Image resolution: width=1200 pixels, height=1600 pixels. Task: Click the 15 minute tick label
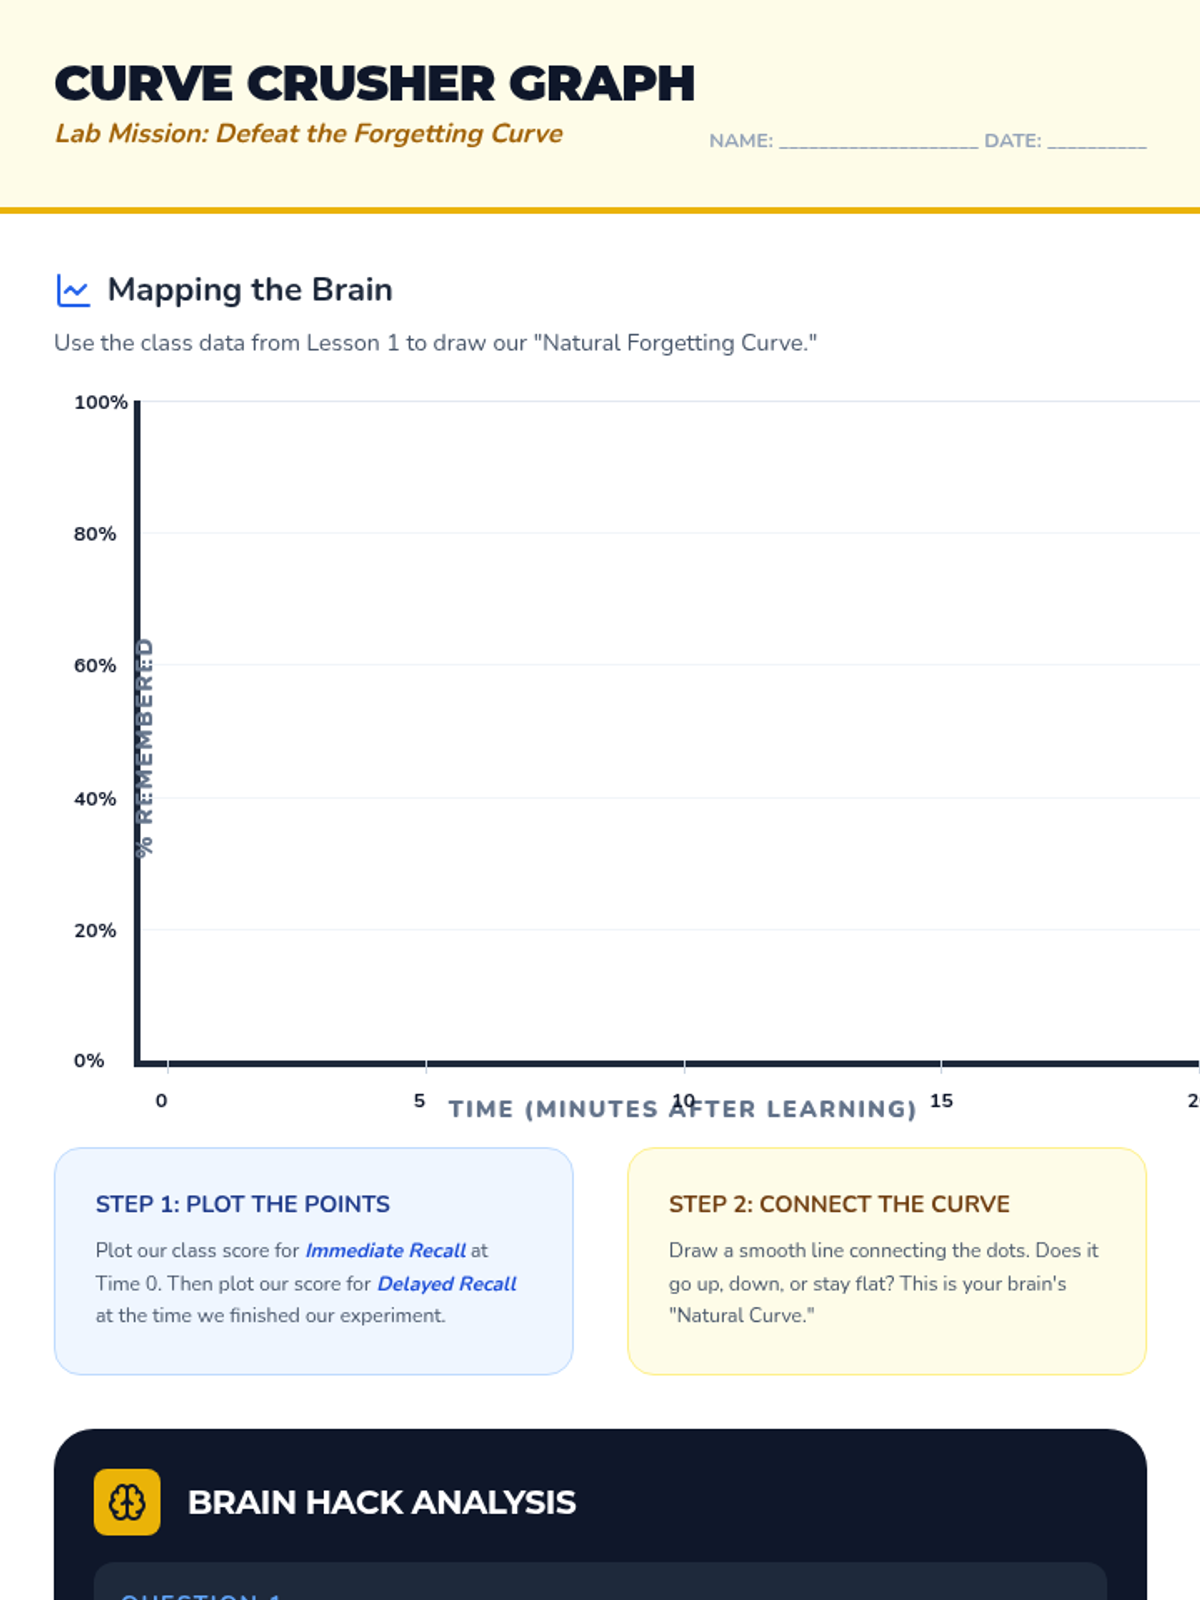point(941,1101)
